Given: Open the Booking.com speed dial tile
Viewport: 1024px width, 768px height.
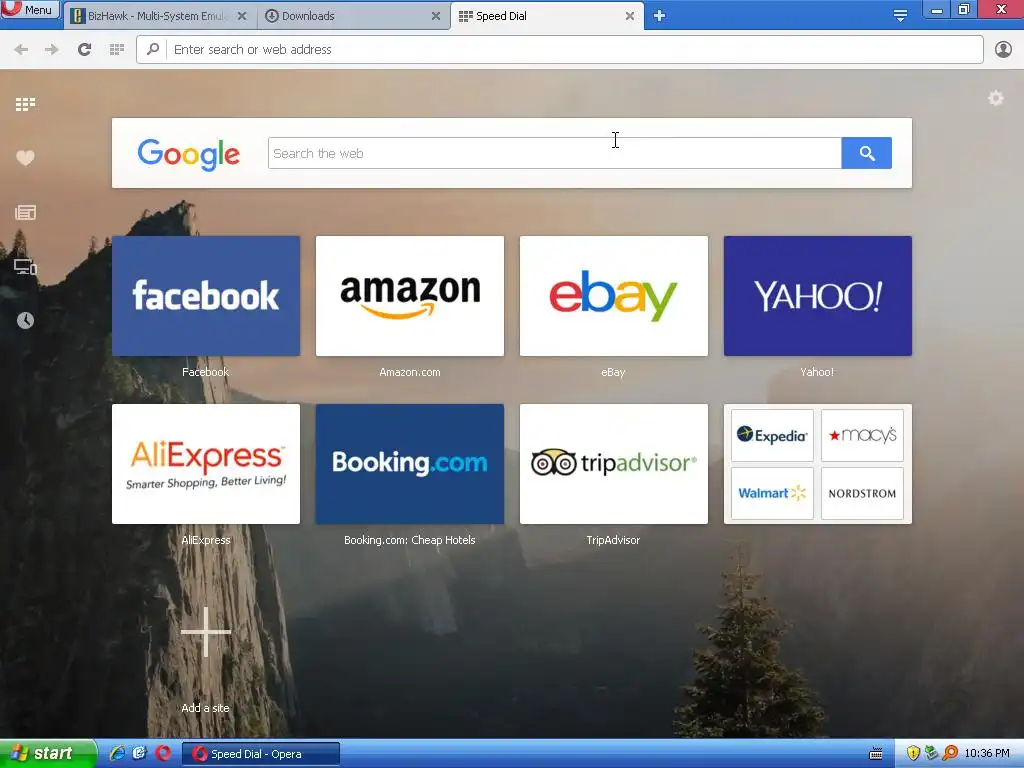Looking at the screenshot, I should click(x=410, y=464).
